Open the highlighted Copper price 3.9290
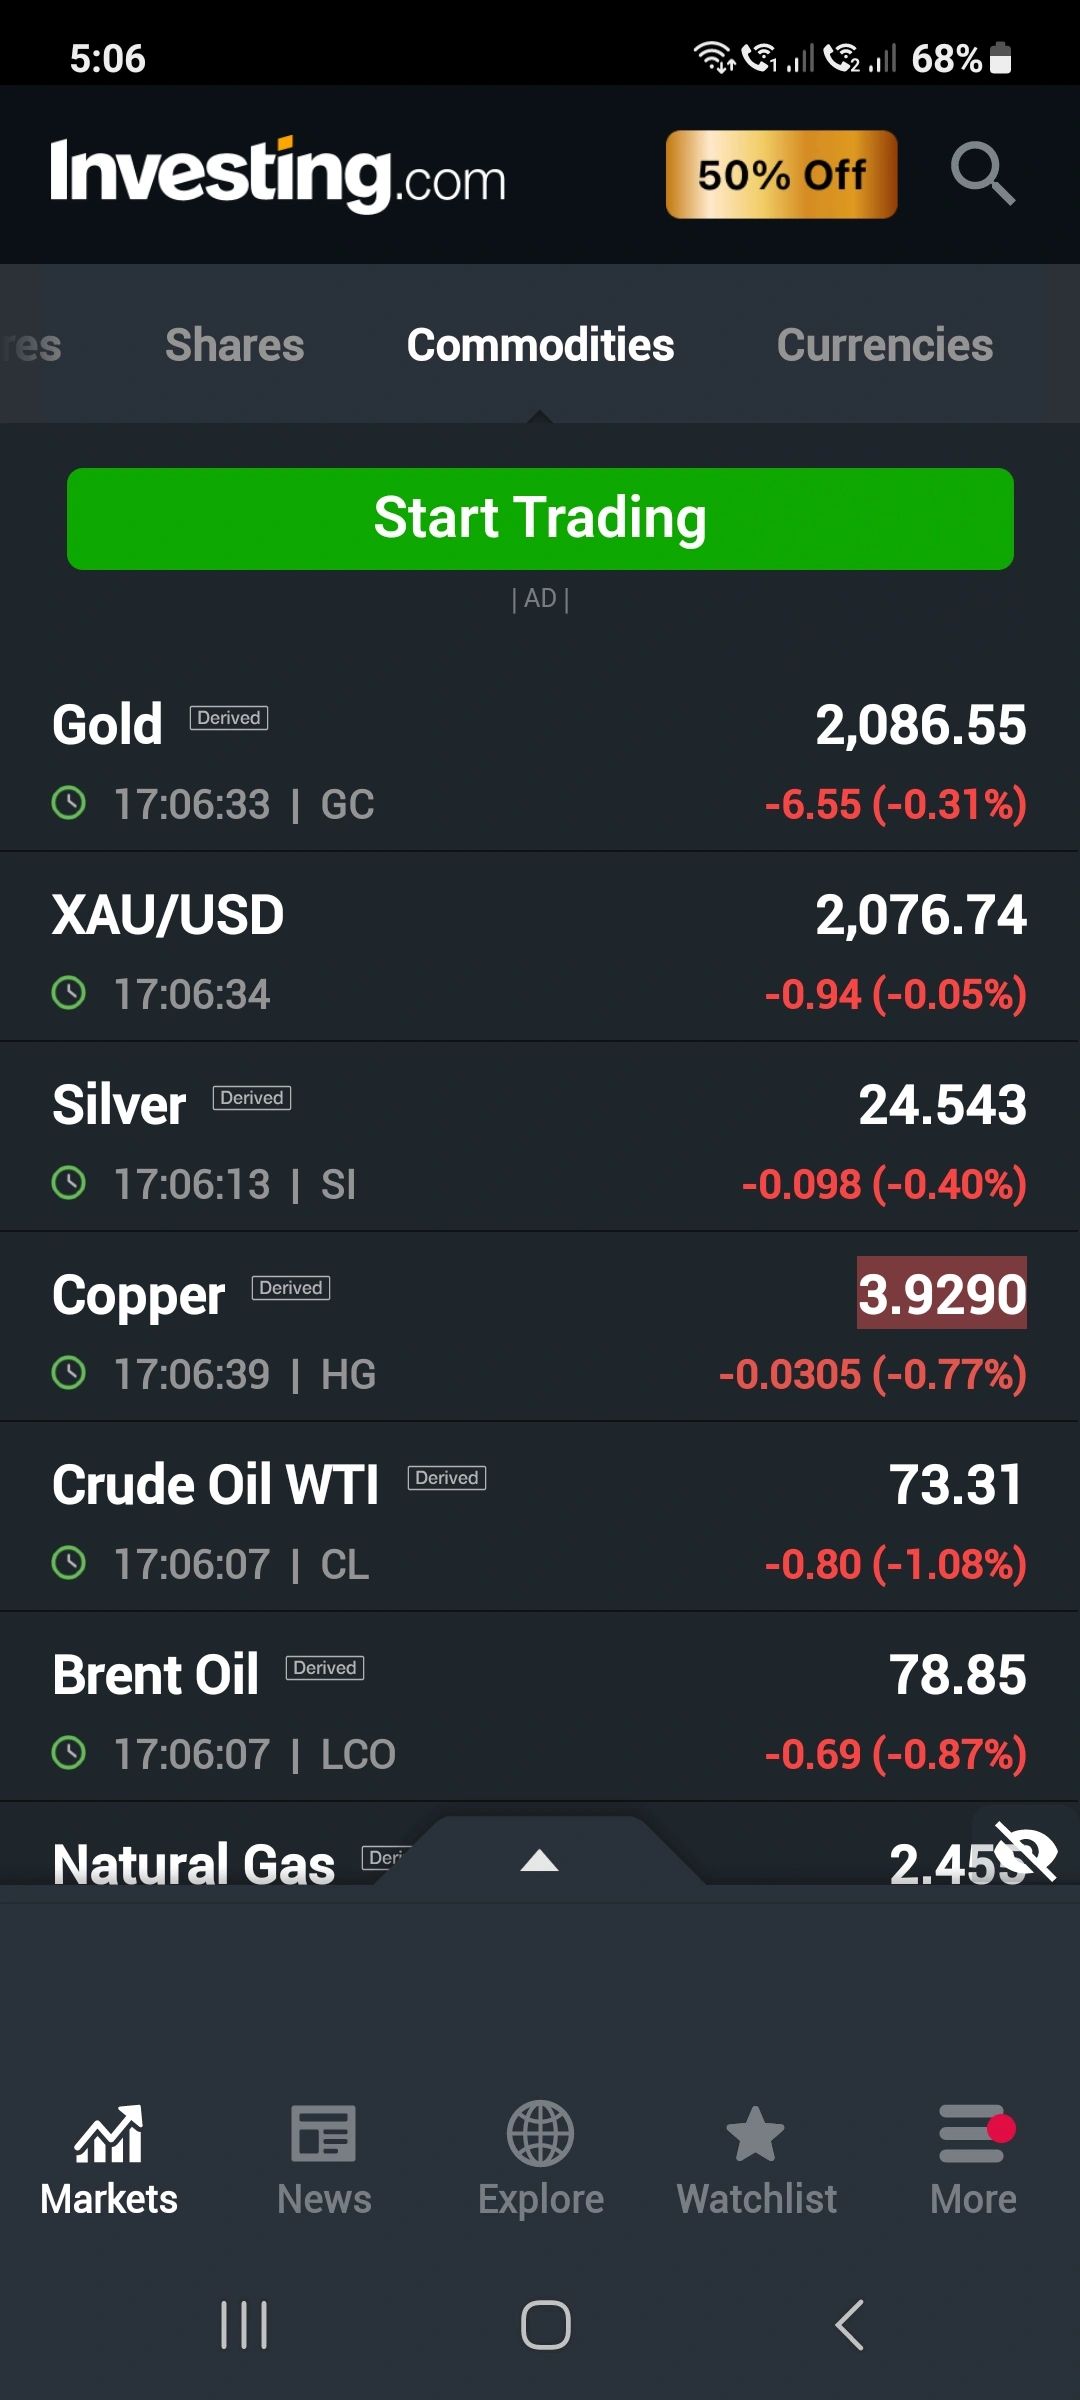This screenshot has height=2400, width=1080. 942,1293
